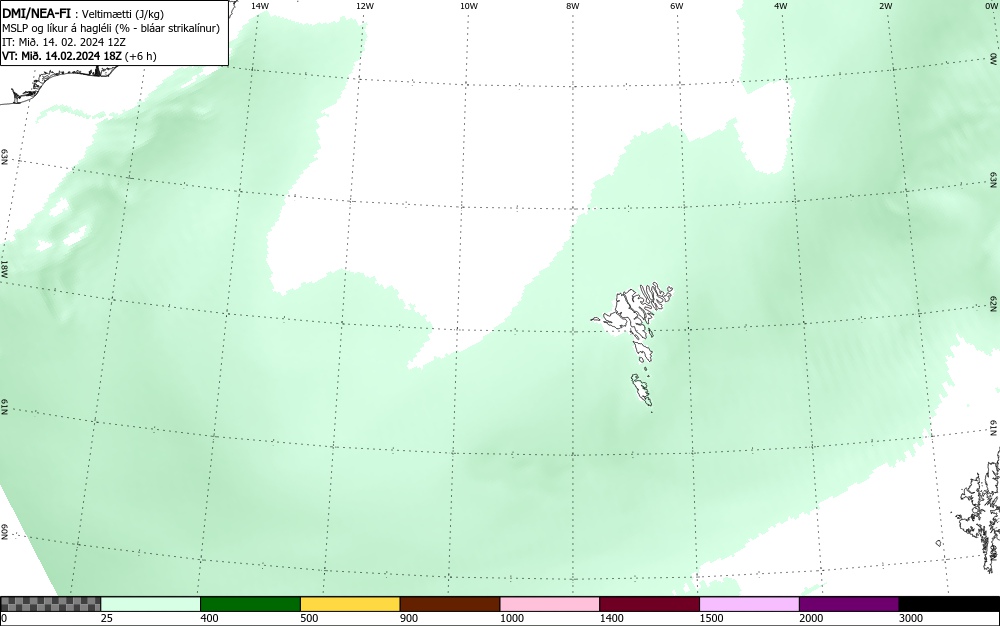This screenshot has width=1000, height=626.
Task: Click the yellow 500–900 legend swatch
Action: (350, 604)
